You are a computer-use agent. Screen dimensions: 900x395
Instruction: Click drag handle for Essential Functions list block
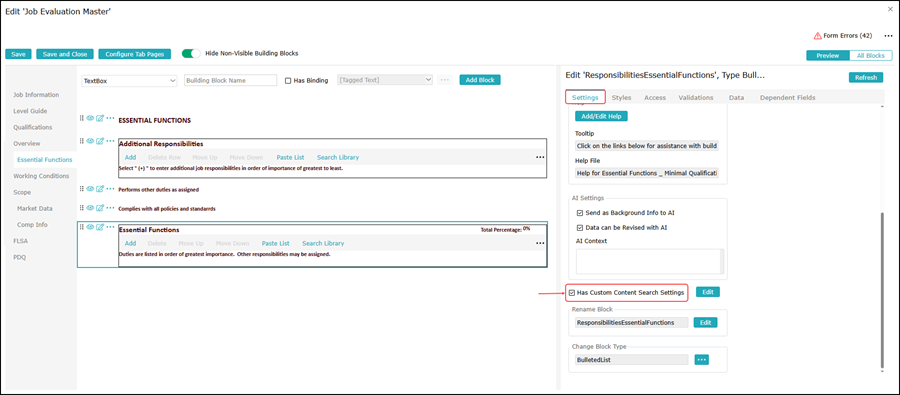pos(82,227)
